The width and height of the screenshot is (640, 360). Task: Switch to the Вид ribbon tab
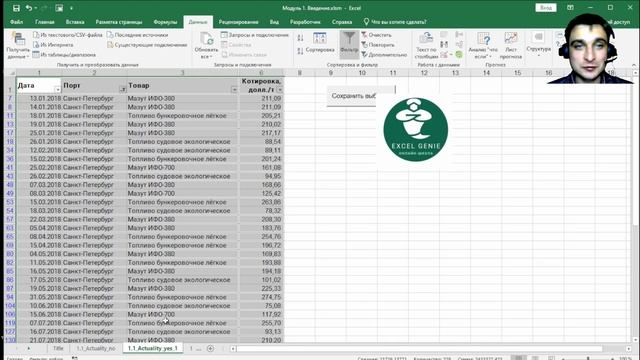point(274,22)
